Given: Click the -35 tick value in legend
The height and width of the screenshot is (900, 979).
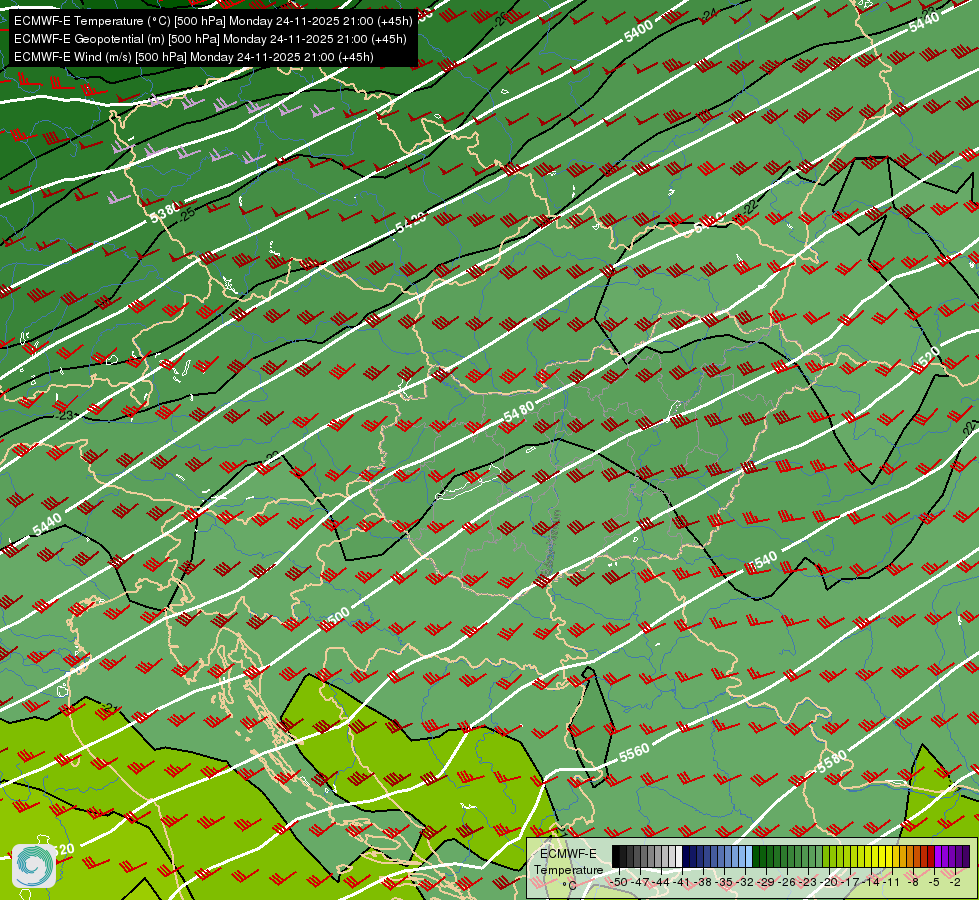Looking at the screenshot, I should [724, 882].
